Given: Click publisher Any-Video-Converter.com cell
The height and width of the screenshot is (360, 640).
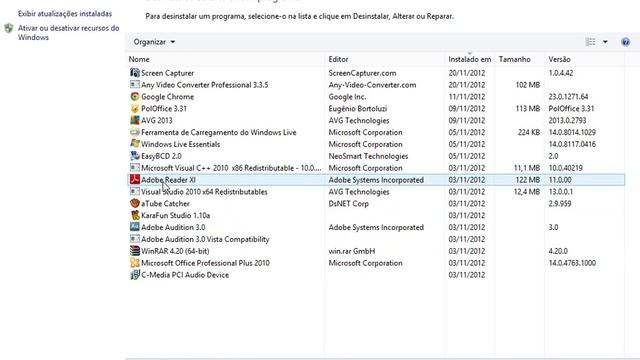Looking at the screenshot, I should 372,85.
